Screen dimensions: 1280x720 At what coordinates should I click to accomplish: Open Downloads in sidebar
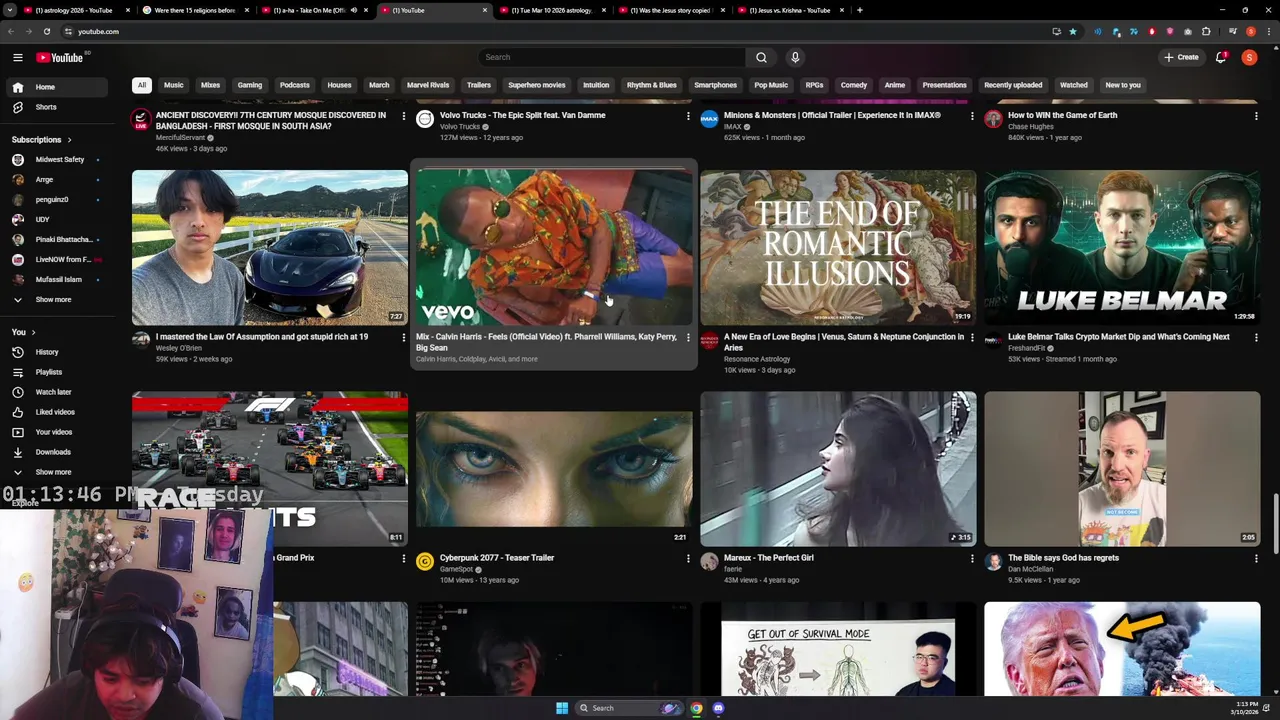(53, 452)
